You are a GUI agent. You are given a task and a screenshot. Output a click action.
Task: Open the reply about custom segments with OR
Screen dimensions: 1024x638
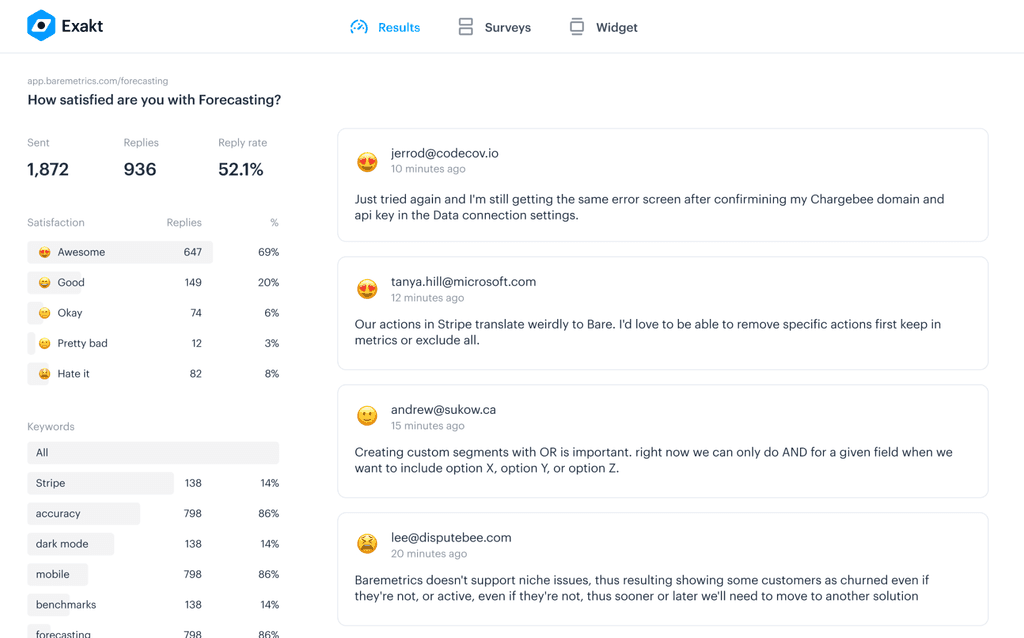[663, 441]
